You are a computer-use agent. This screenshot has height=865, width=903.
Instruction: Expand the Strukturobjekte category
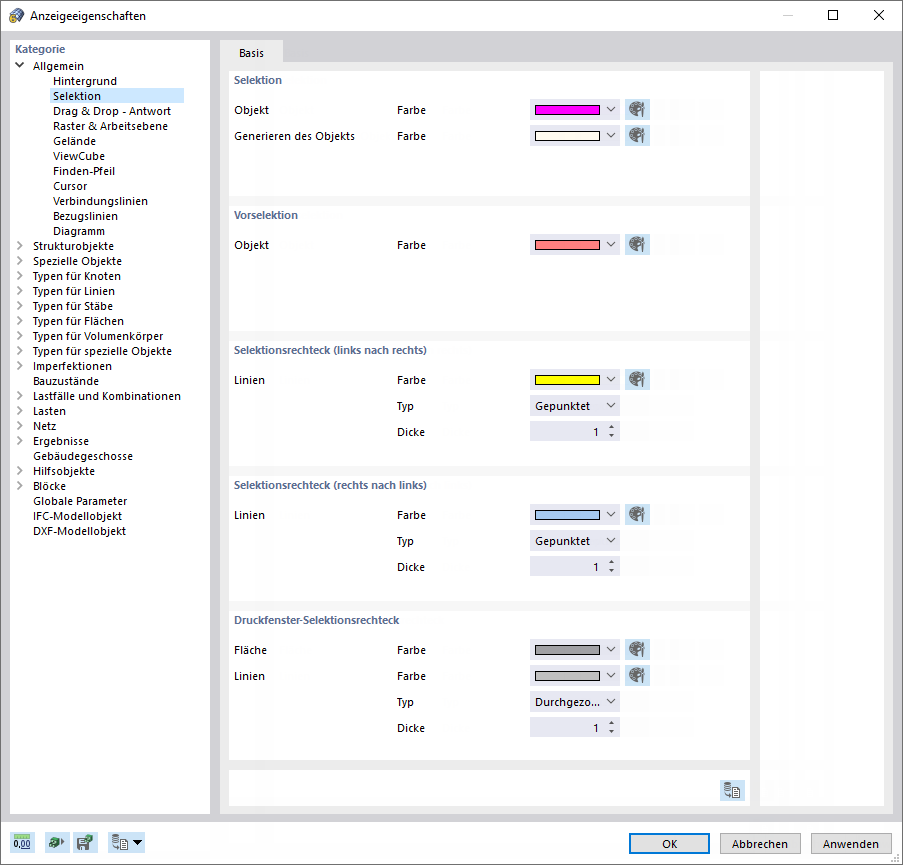tap(20, 245)
